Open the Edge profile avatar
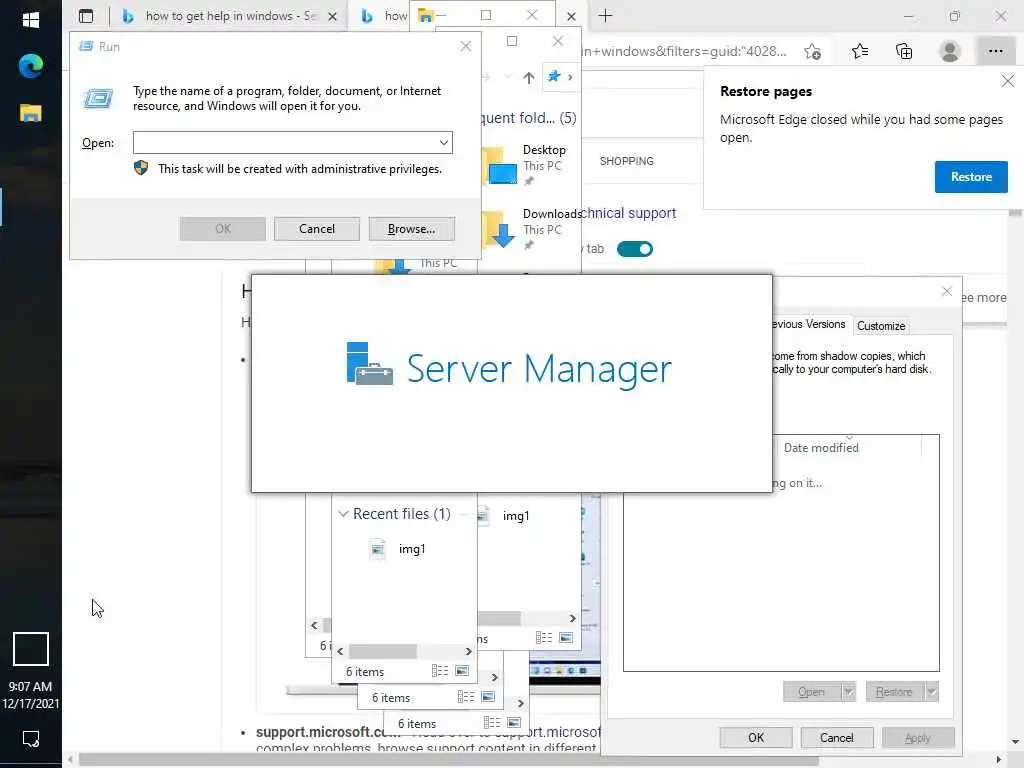 [950, 51]
